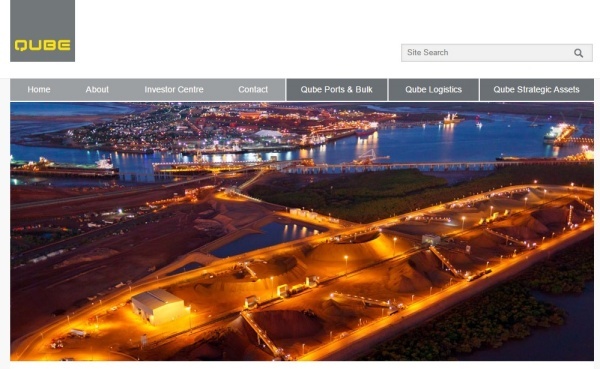Viewport: 600px width, 369px height.
Task: Open the Contact page
Action: pyautogui.click(x=253, y=90)
